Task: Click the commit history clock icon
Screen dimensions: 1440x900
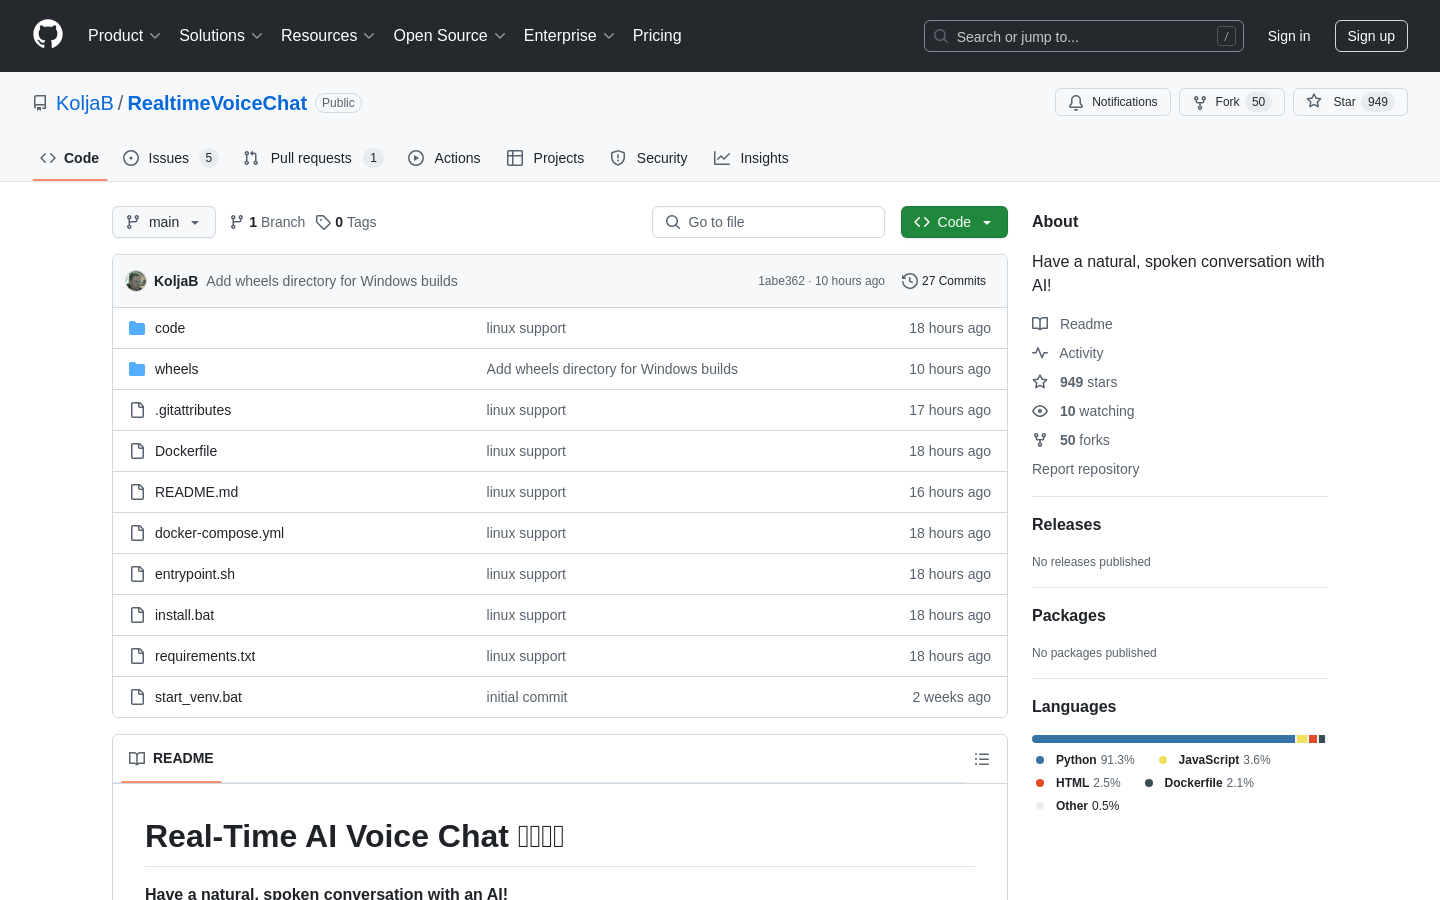Action: [x=909, y=281]
